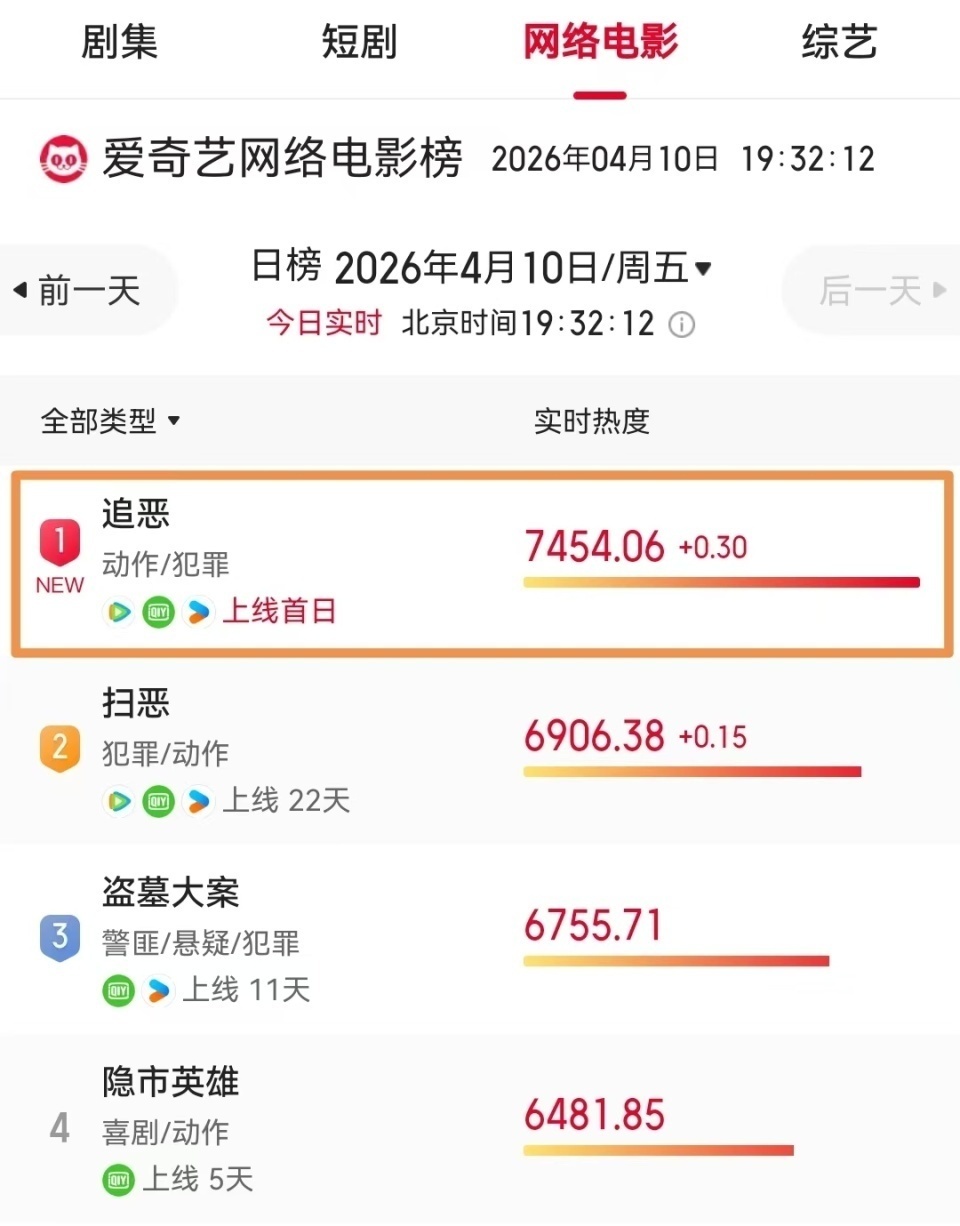Open the 上线首日 link for 追恶
Image resolution: width=960 pixels, height=1226 pixels.
click(279, 611)
